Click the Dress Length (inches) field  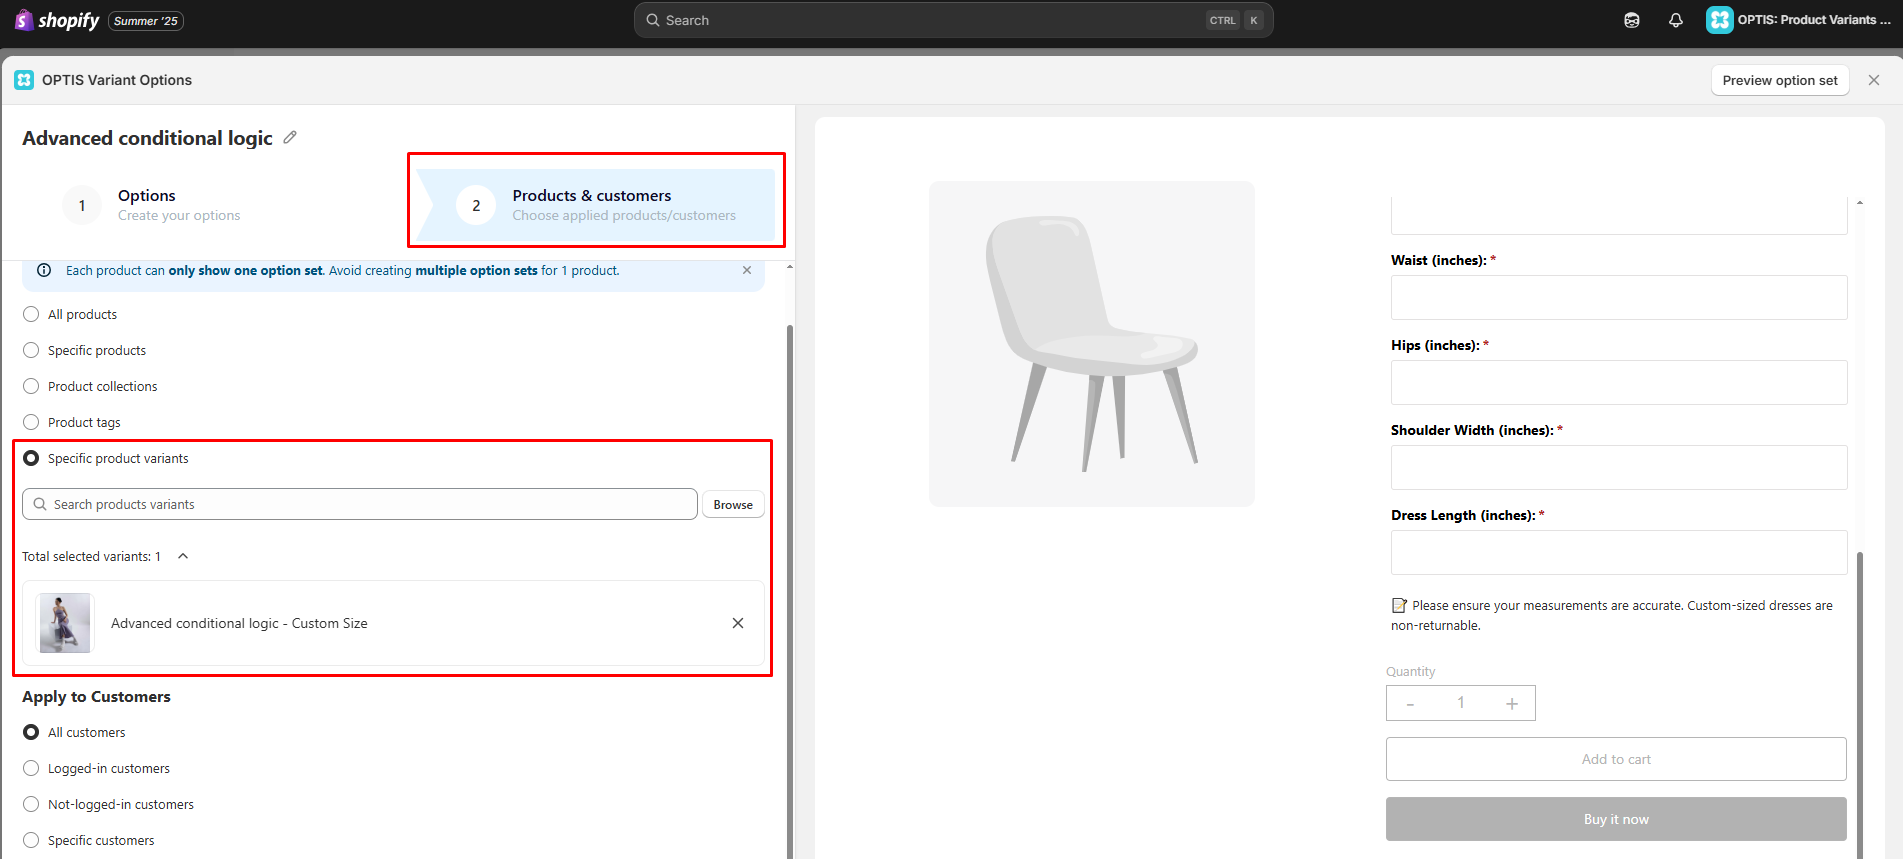[1618, 552]
